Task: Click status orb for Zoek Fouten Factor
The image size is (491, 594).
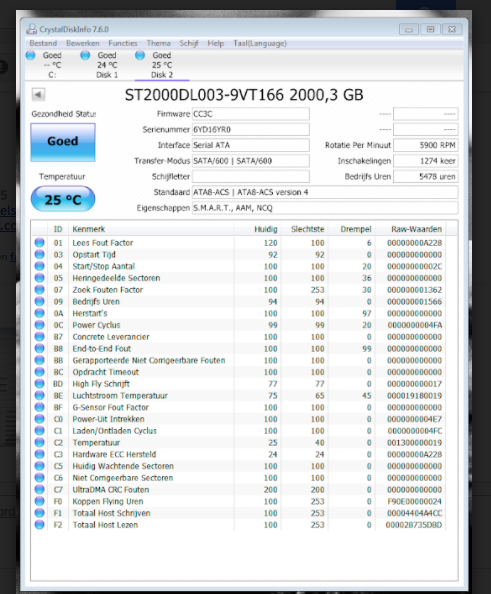Action: pos(39,290)
